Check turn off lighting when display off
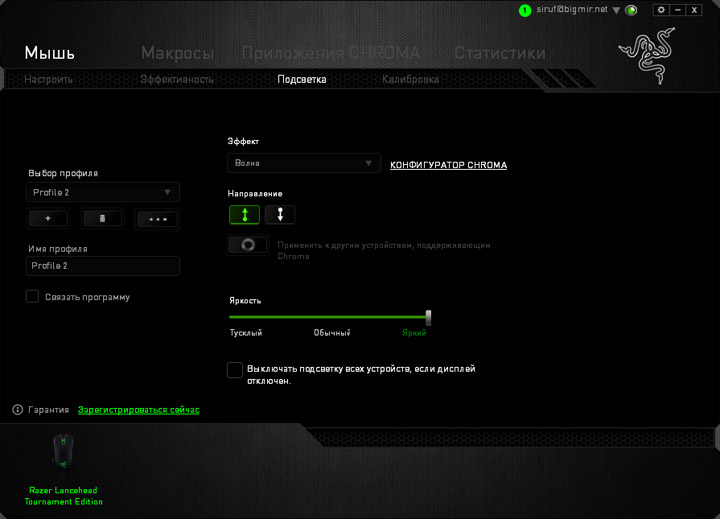This screenshot has height=519, width=720. 235,370
